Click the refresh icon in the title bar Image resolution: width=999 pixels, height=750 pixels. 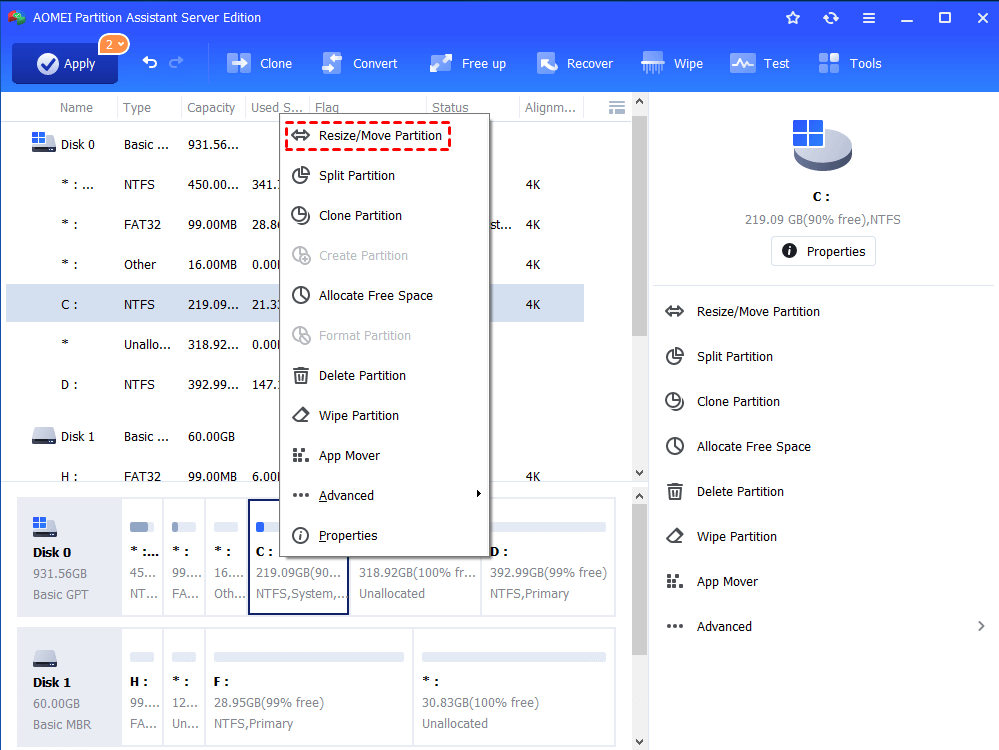(831, 18)
